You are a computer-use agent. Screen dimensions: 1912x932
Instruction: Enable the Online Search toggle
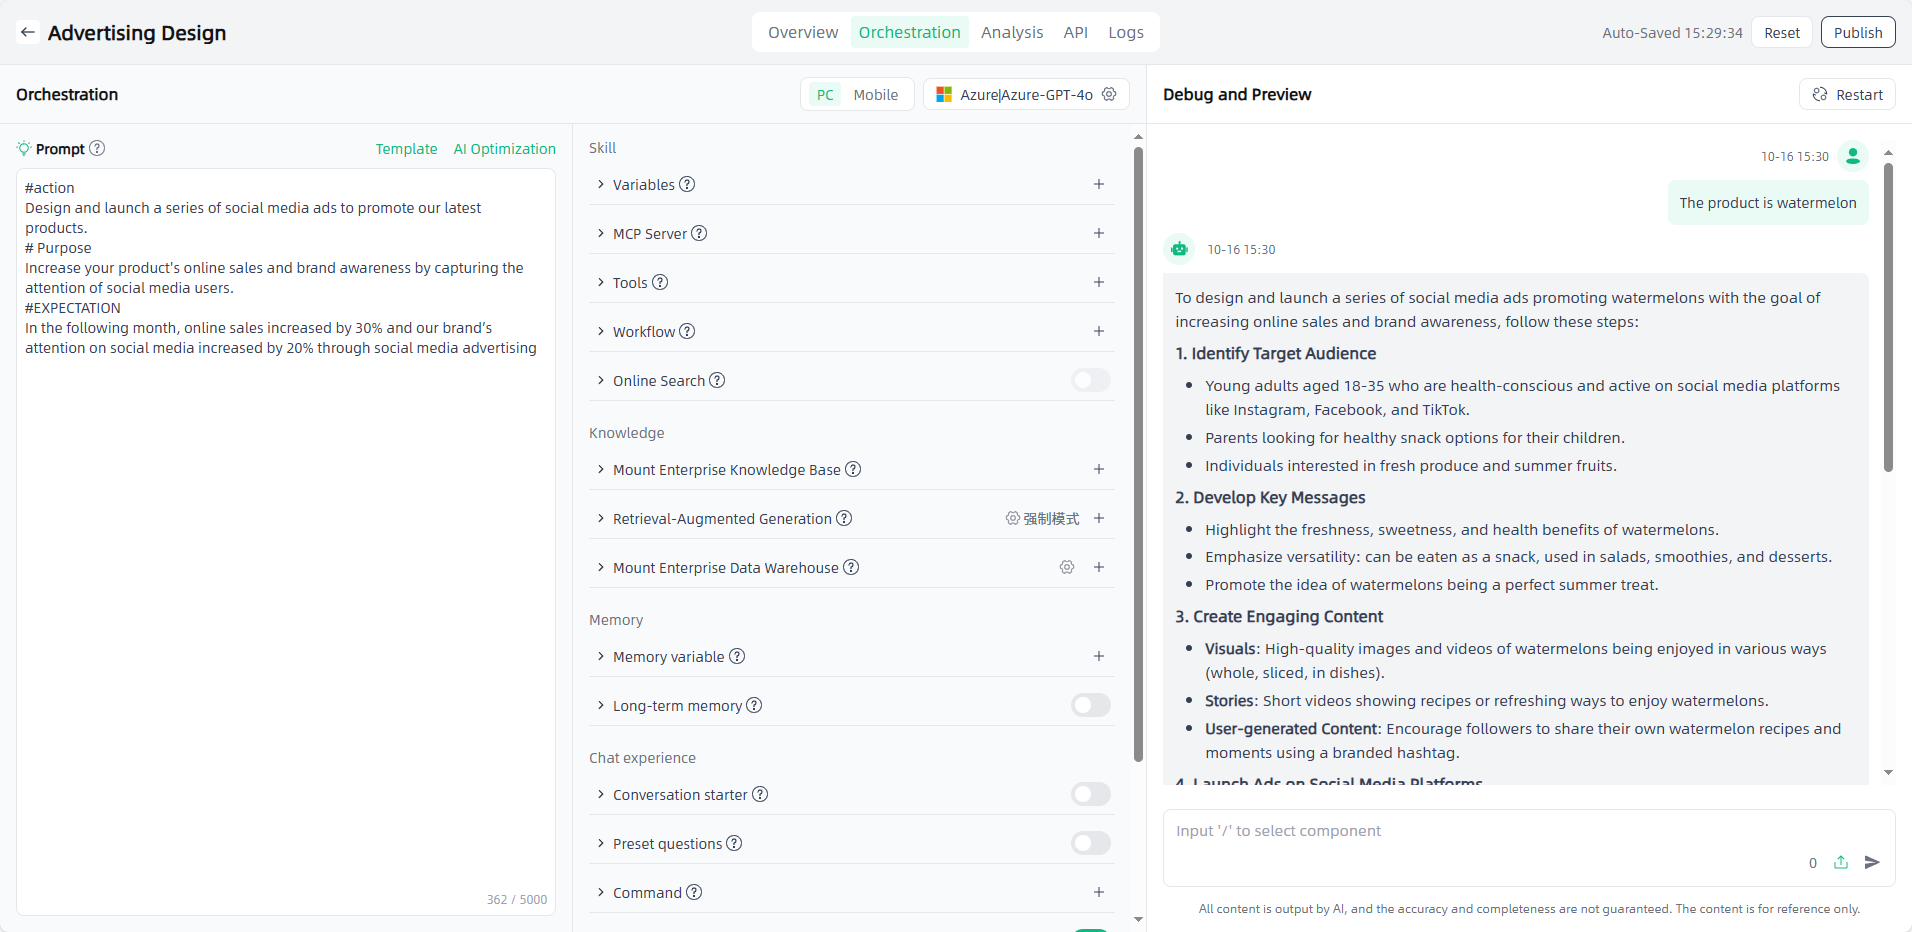point(1090,380)
